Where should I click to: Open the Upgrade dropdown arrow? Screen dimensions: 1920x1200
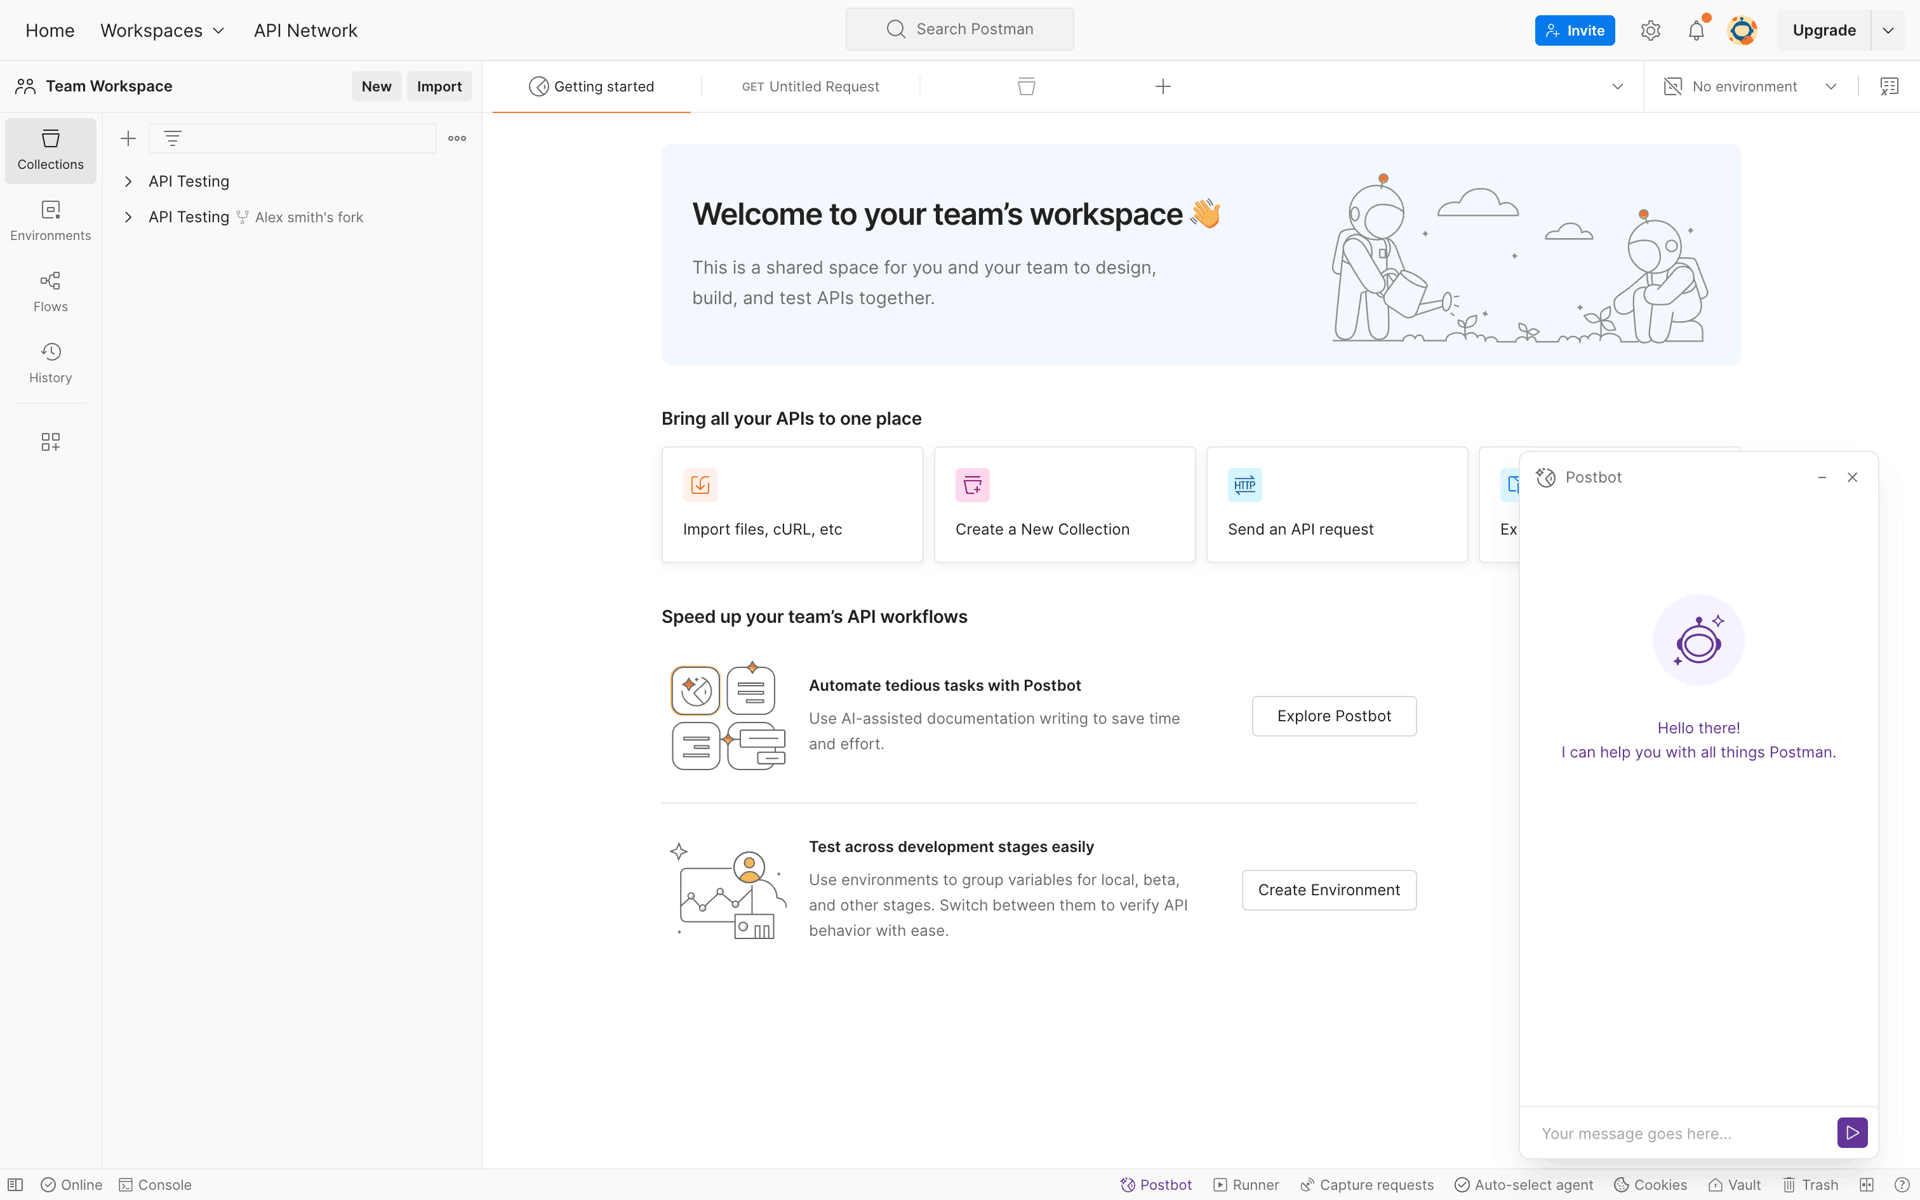click(1888, 30)
